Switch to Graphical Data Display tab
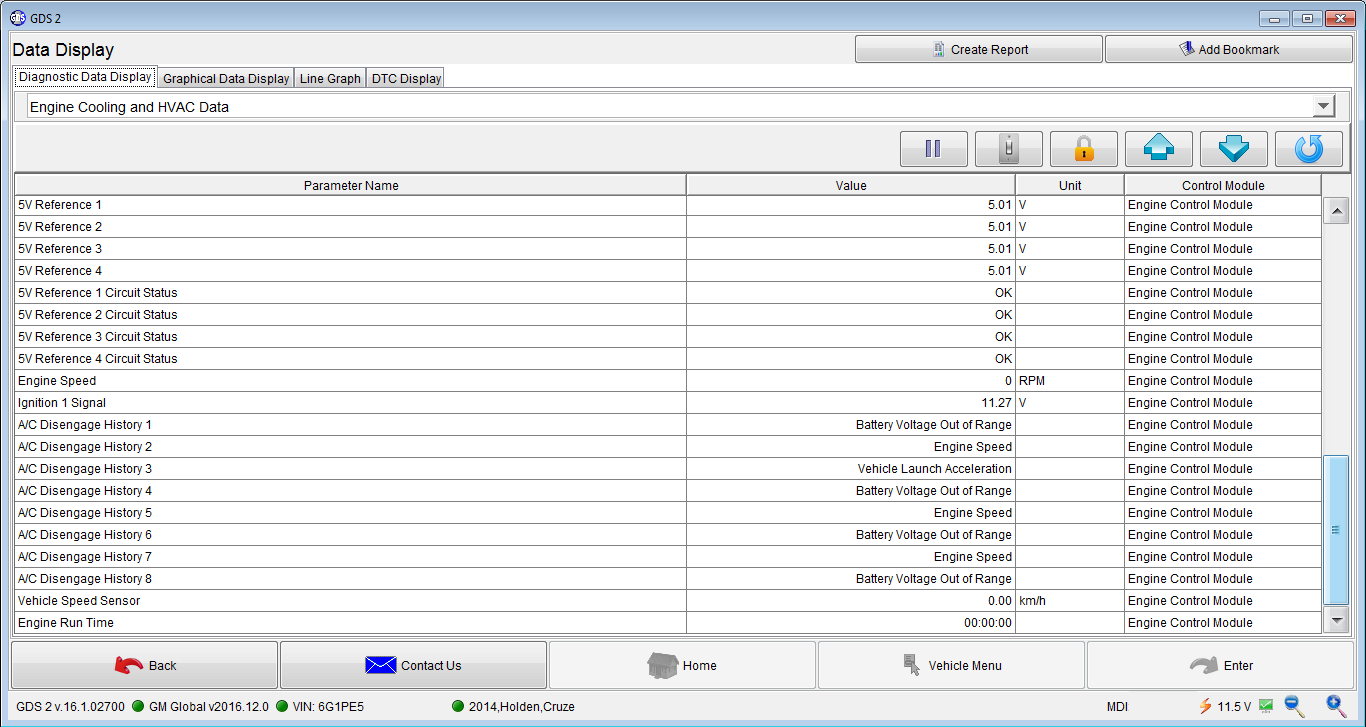This screenshot has width=1366, height=727. [x=226, y=78]
